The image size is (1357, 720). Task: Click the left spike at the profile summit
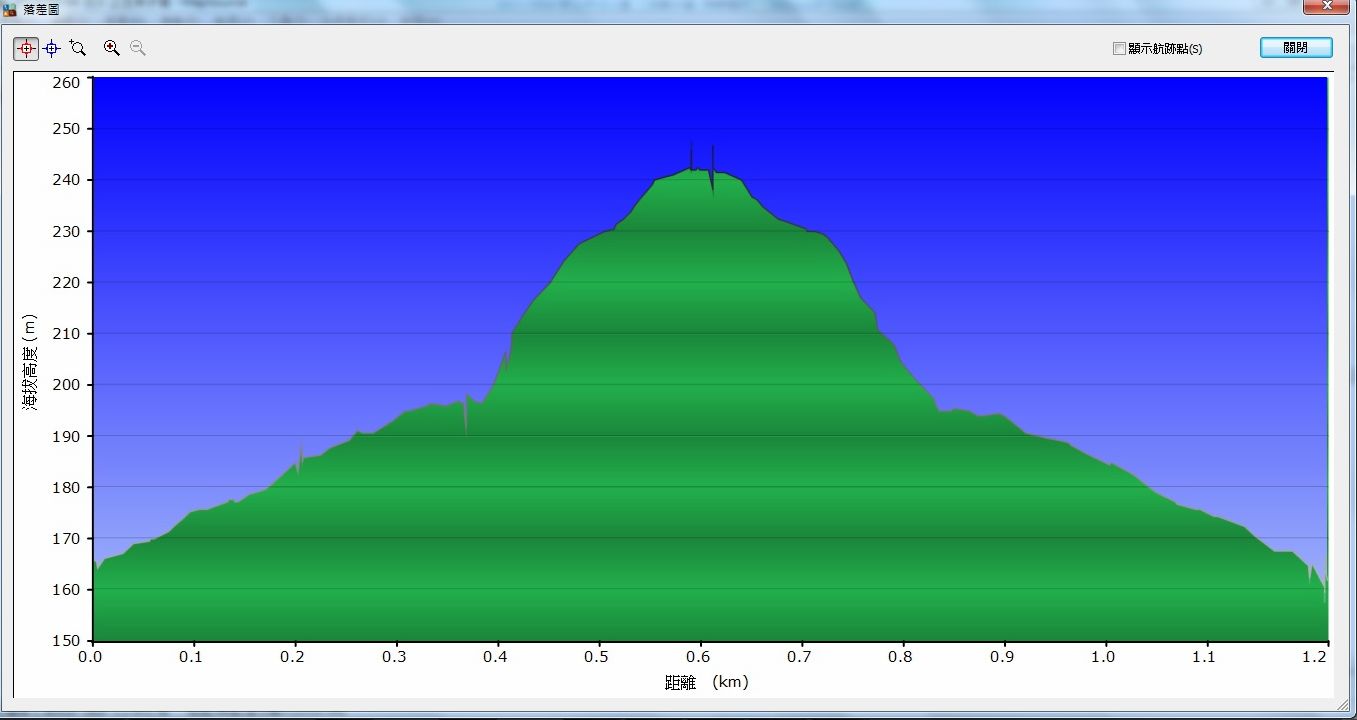point(691,156)
